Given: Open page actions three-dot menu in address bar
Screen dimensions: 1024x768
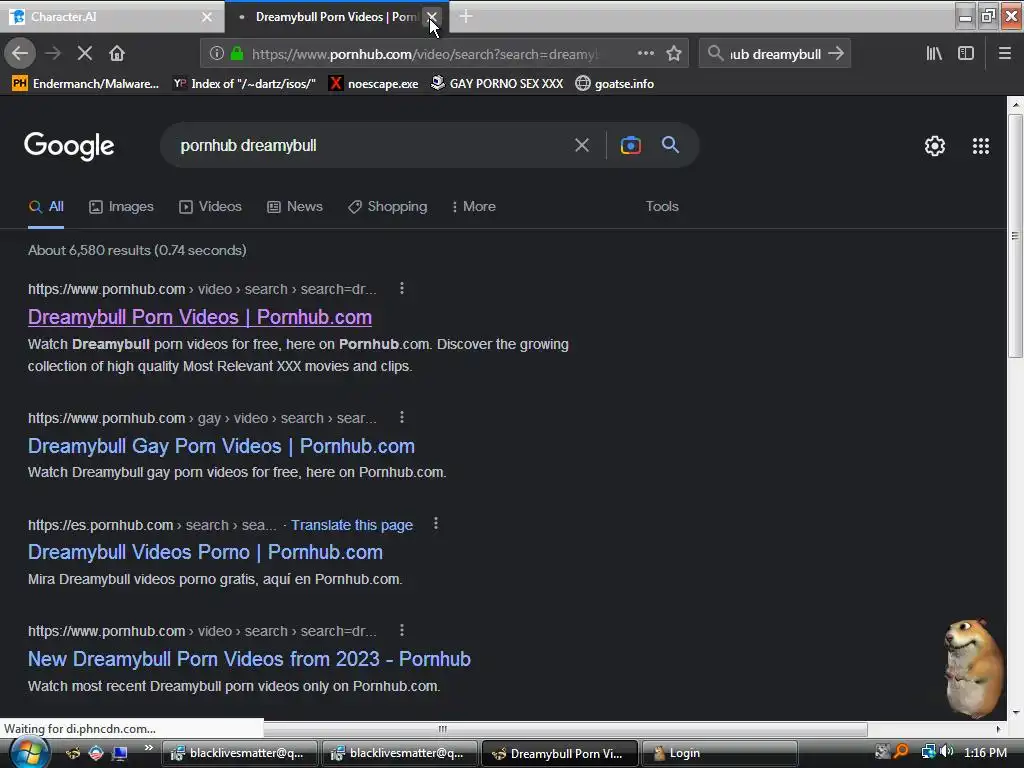Looking at the screenshot, I should coord(645,54).
